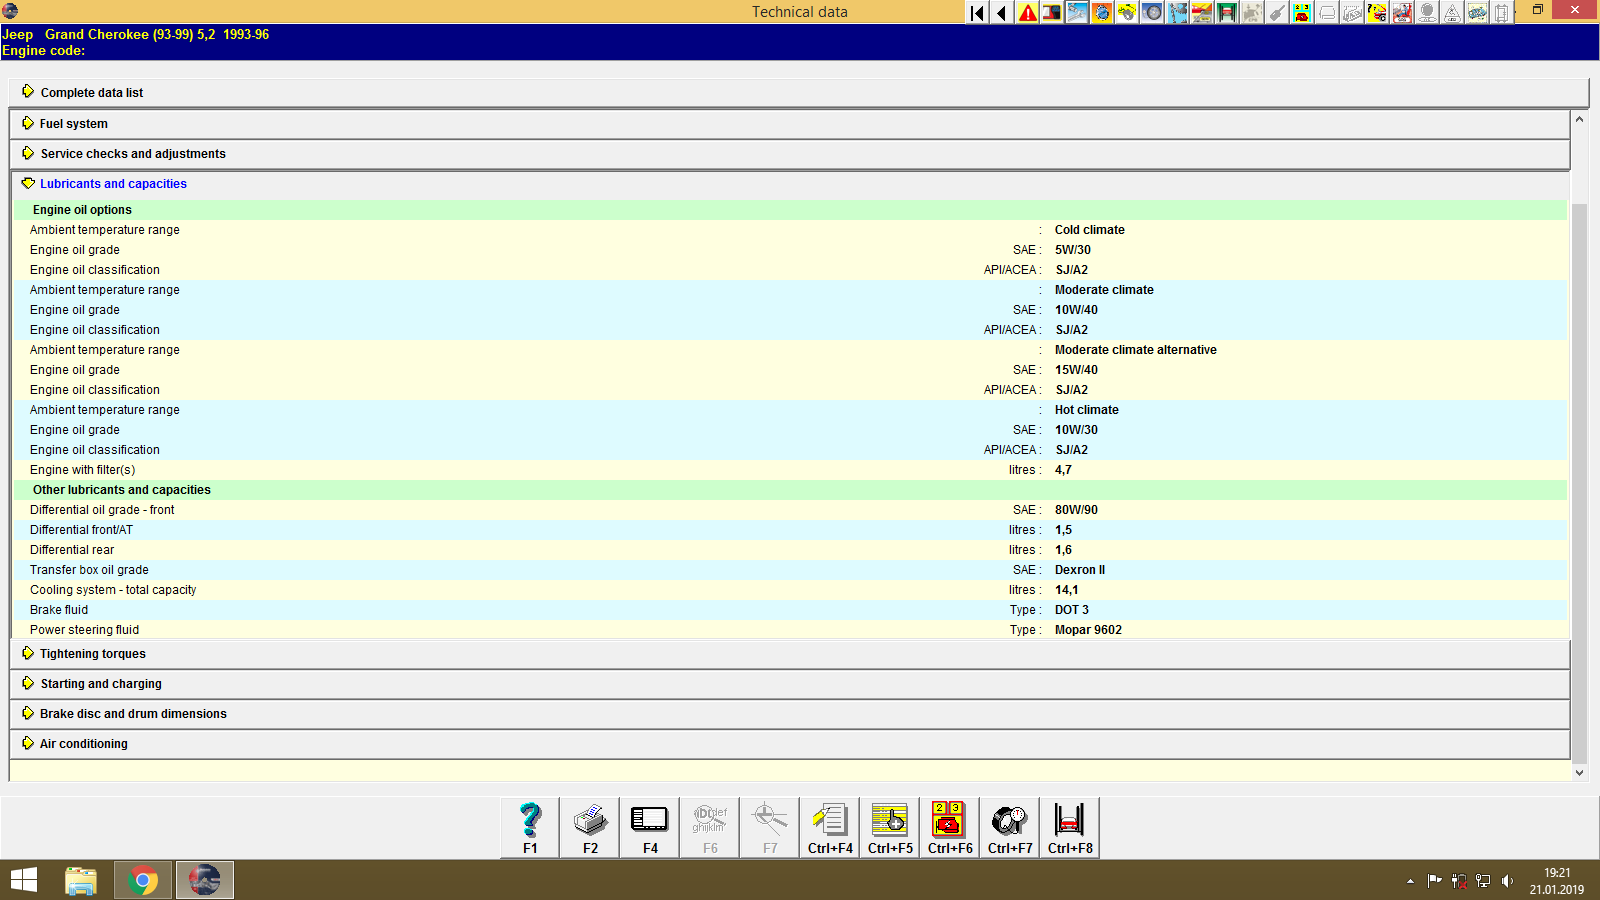Open the Complete data list
The image size is (1600, 900).
91,92
